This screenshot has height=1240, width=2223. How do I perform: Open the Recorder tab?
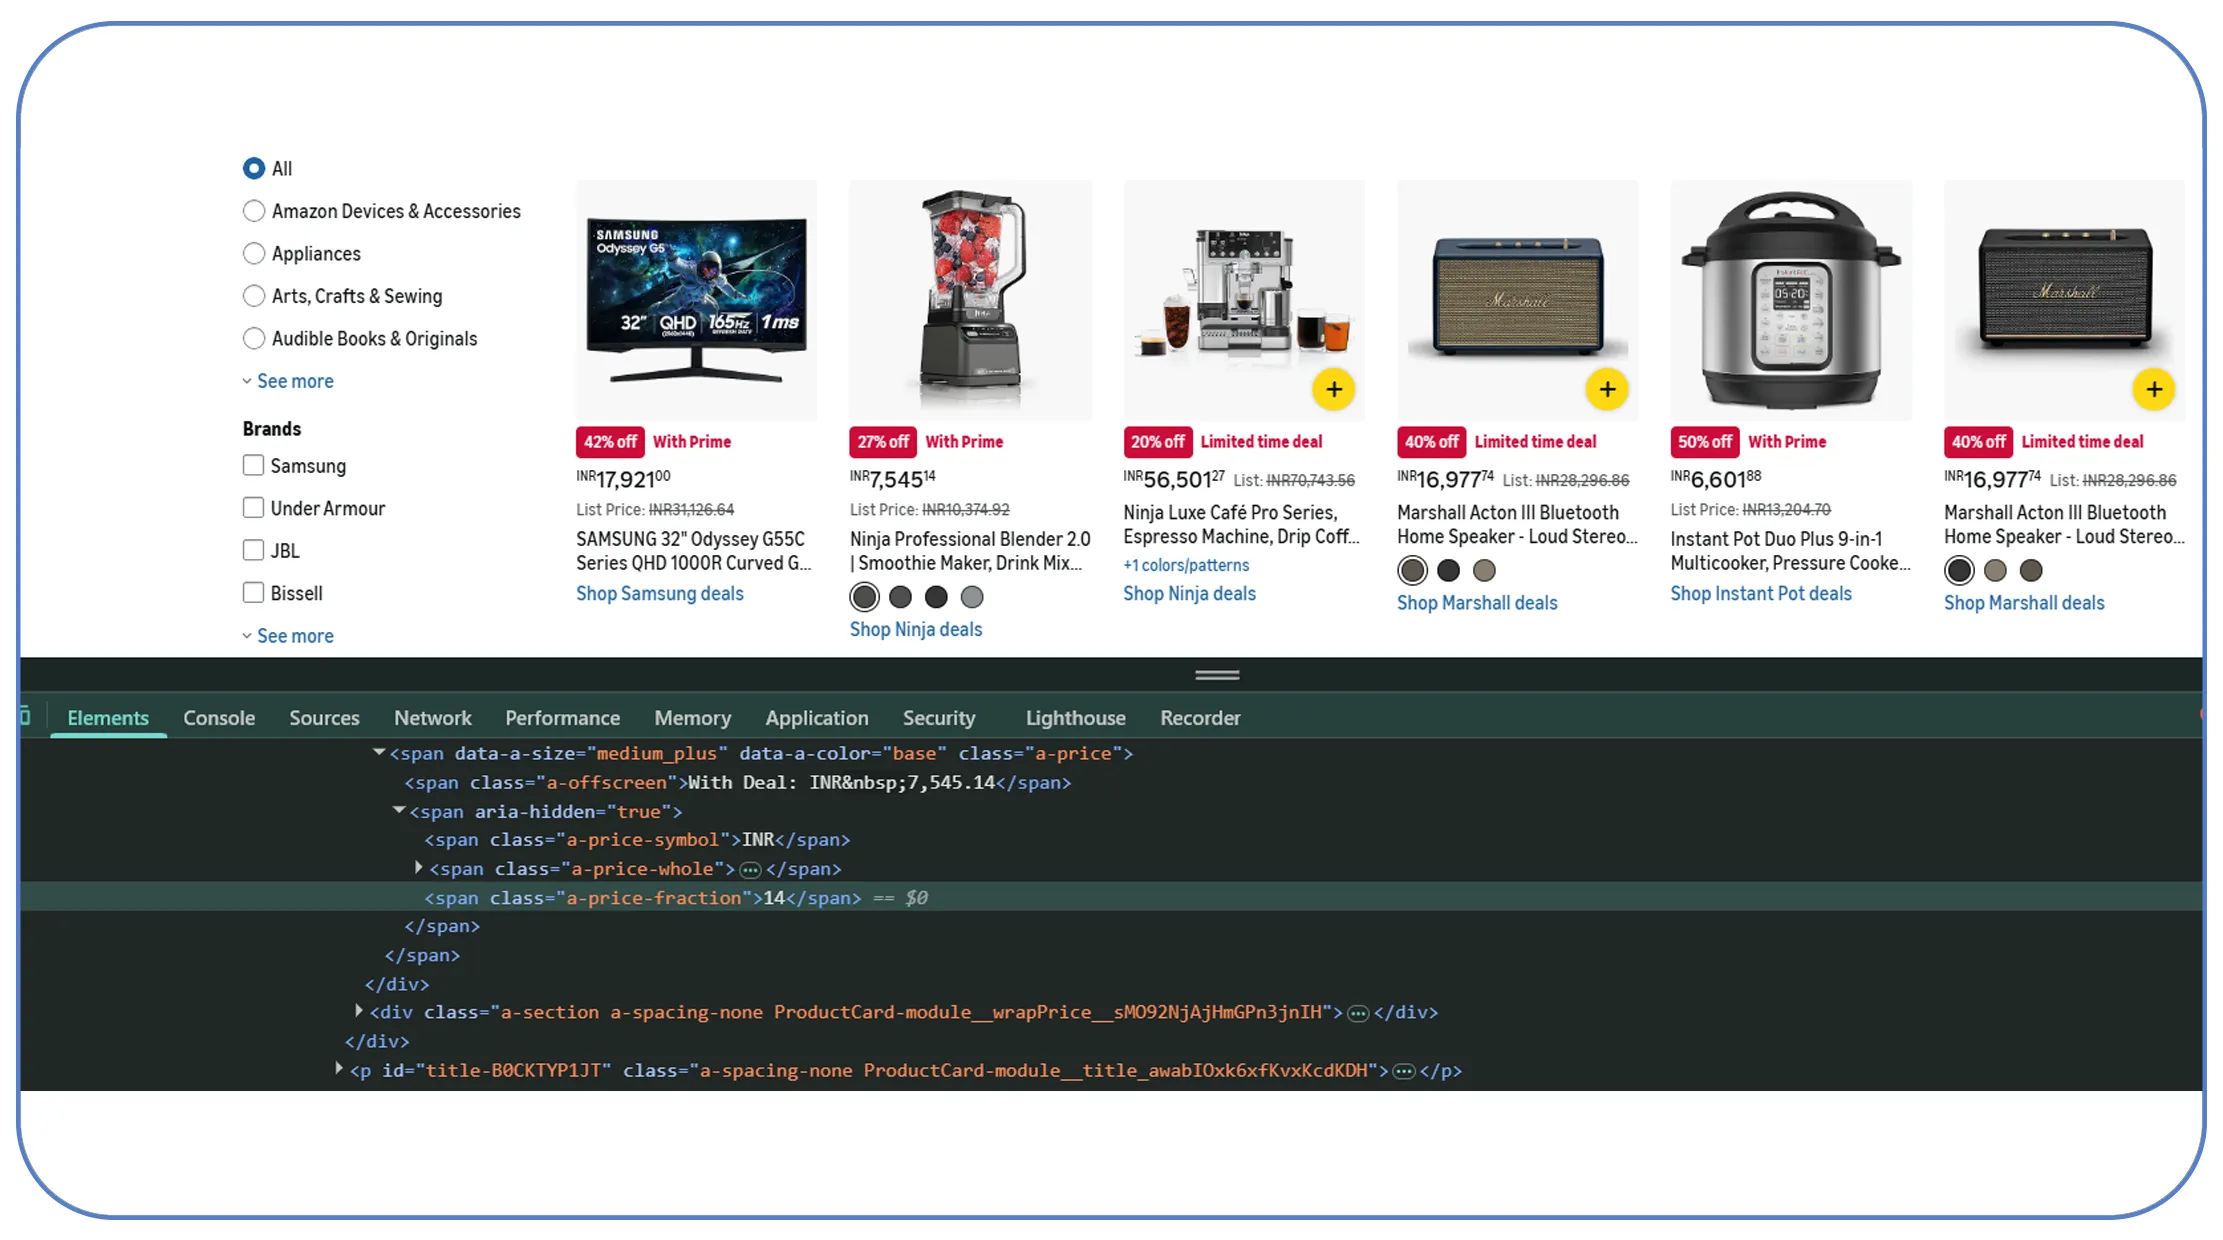1200,718
